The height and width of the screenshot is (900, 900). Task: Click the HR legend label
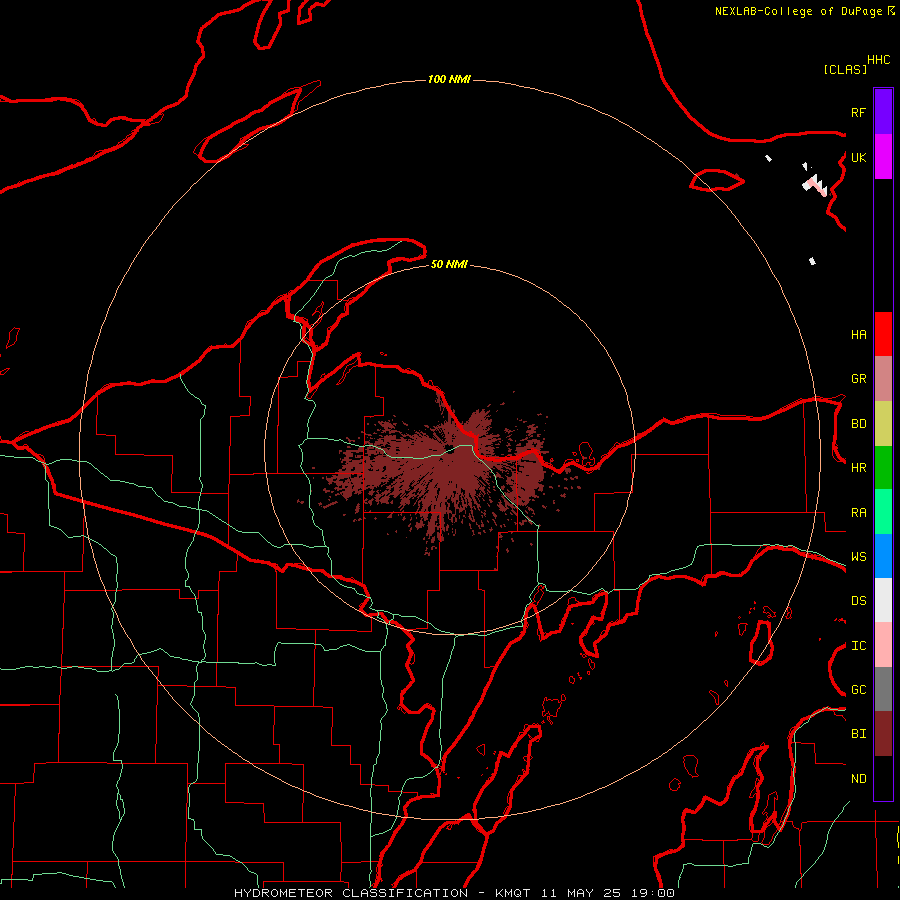858,468
